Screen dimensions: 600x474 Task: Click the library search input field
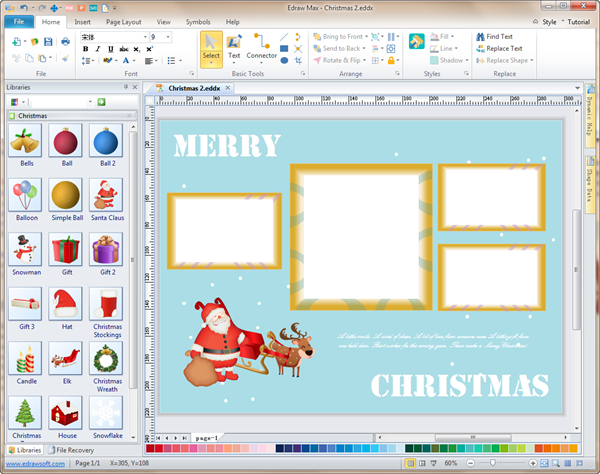[61, 102]
